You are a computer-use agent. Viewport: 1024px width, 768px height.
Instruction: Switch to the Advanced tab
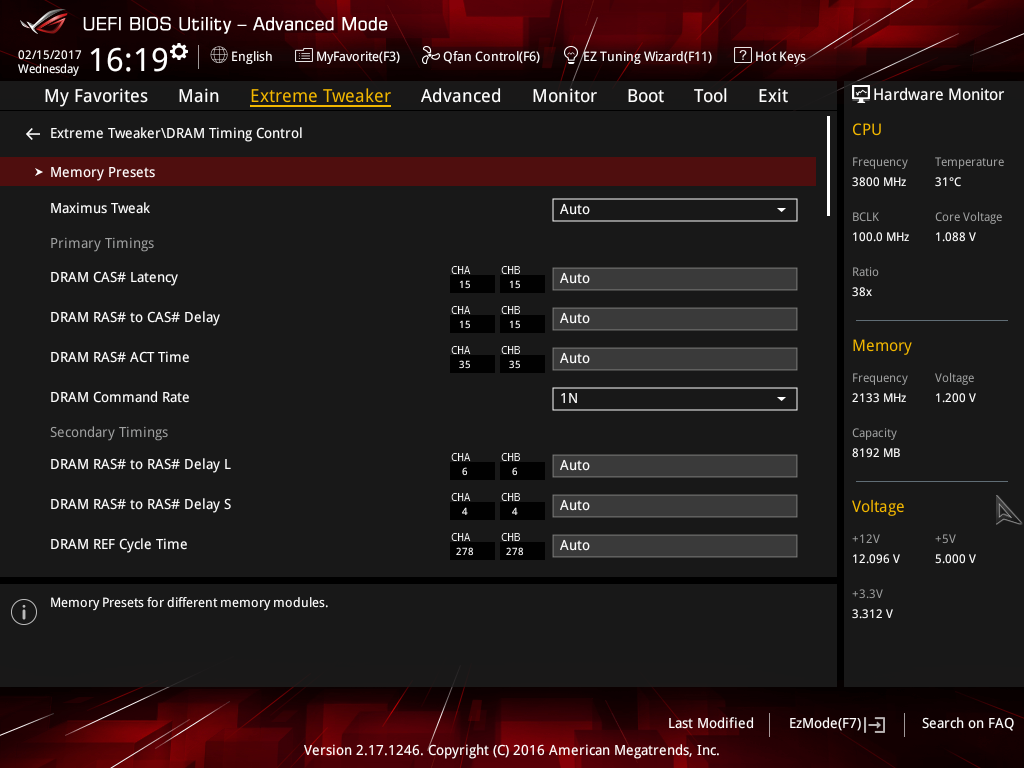(x=460, y=96)
